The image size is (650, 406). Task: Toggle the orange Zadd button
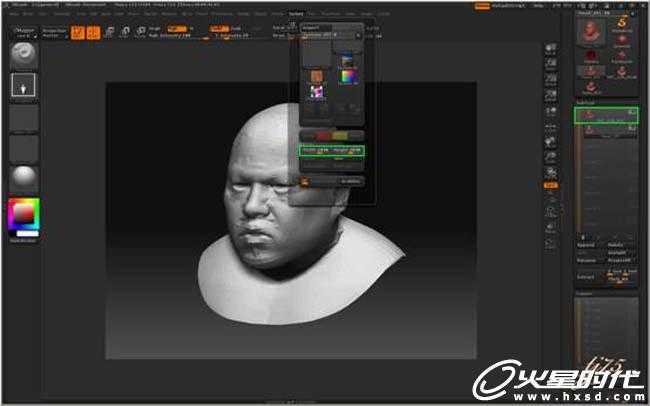[219, 29]
